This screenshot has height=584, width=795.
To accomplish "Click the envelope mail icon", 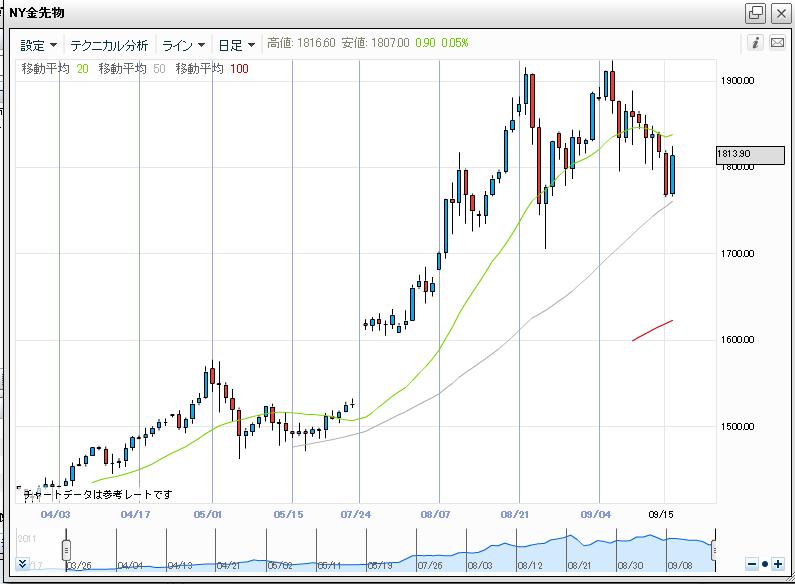I will pyautogui.click(x=777, y=43).
